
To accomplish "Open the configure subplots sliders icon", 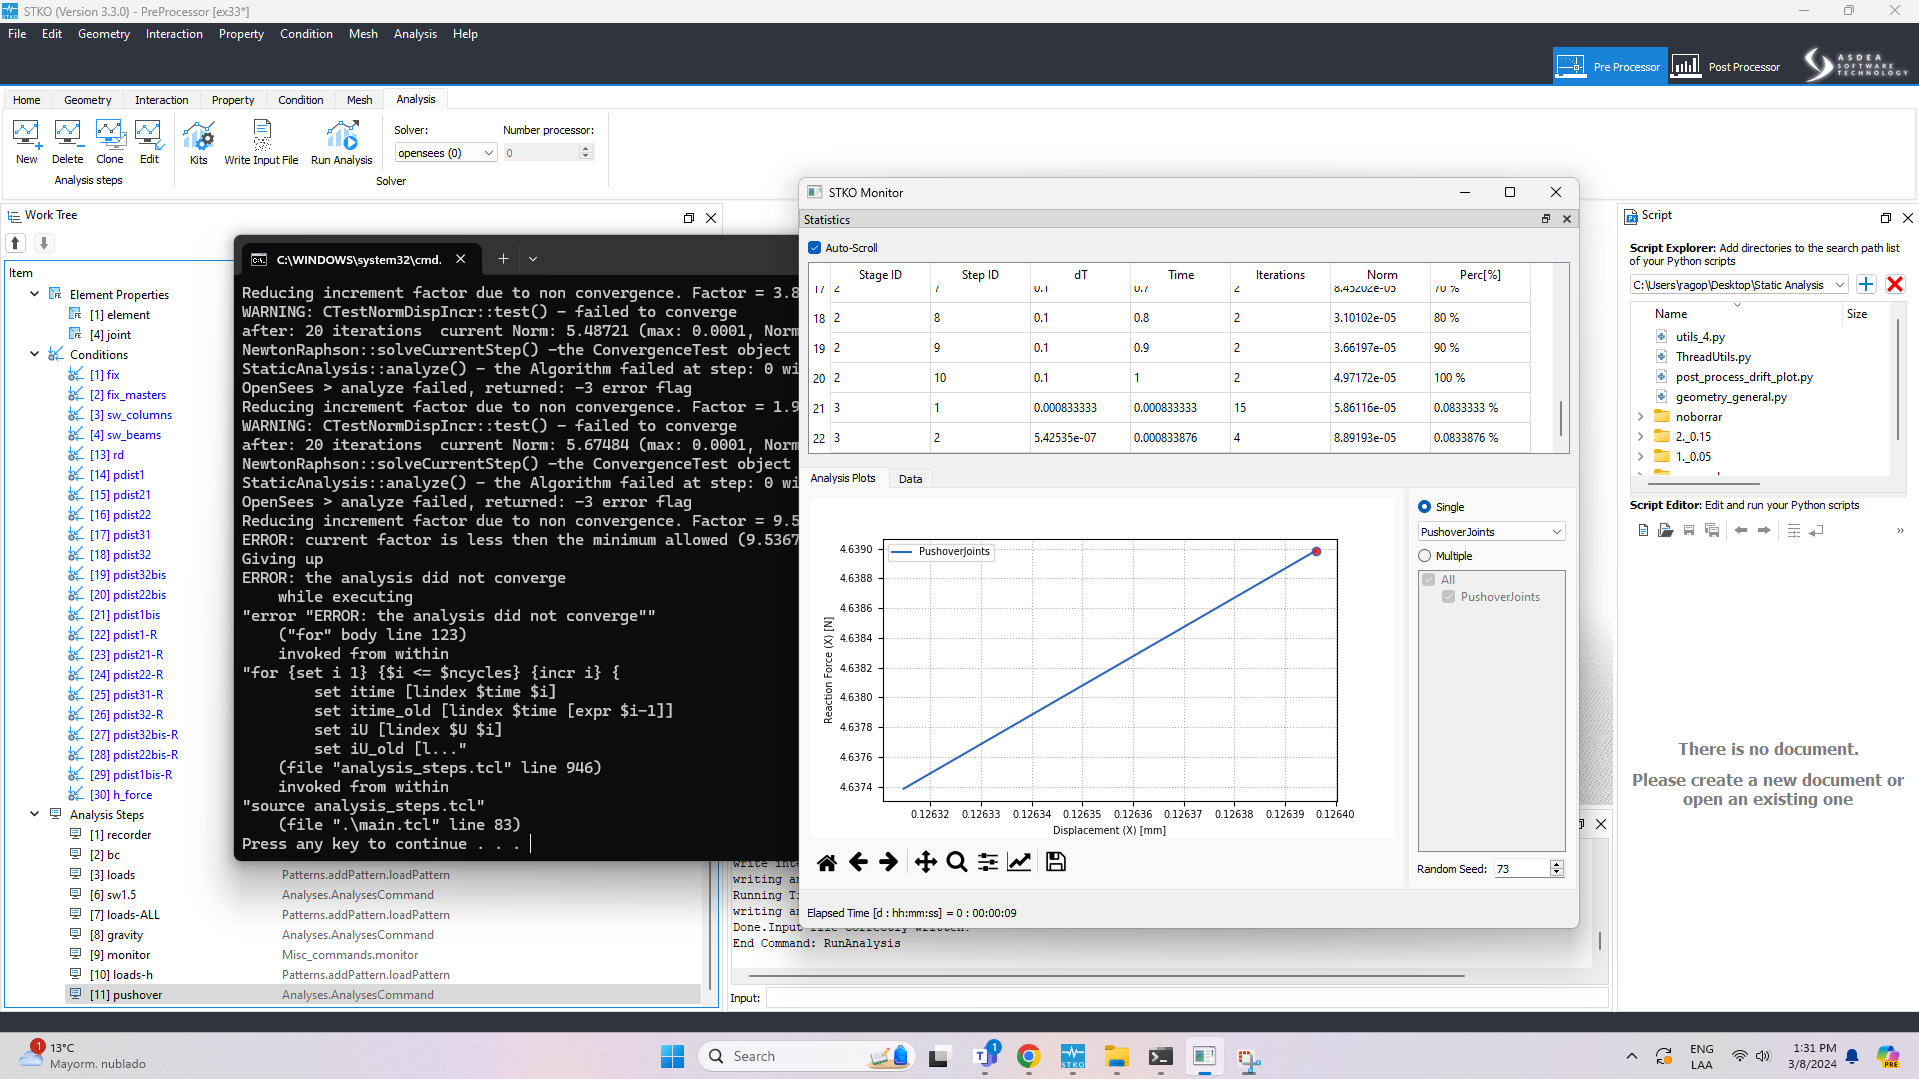I will pyautogui.click(x=988, y=862).
